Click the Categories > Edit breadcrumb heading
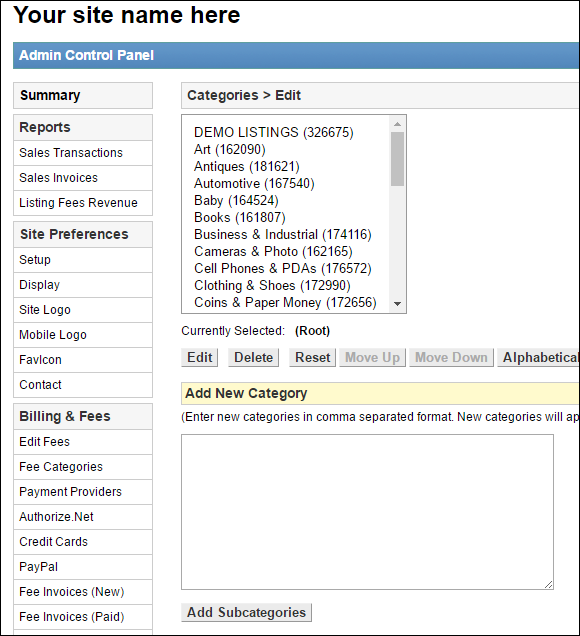This screenshot has width=580, height=636. tap(244, 95)
